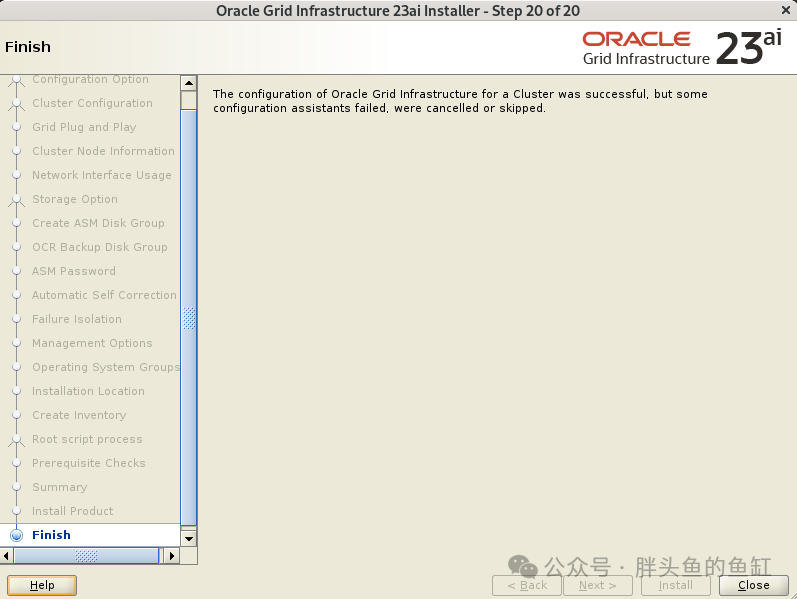Click the Failure Isolation bullet icon

tap(17, 319)
